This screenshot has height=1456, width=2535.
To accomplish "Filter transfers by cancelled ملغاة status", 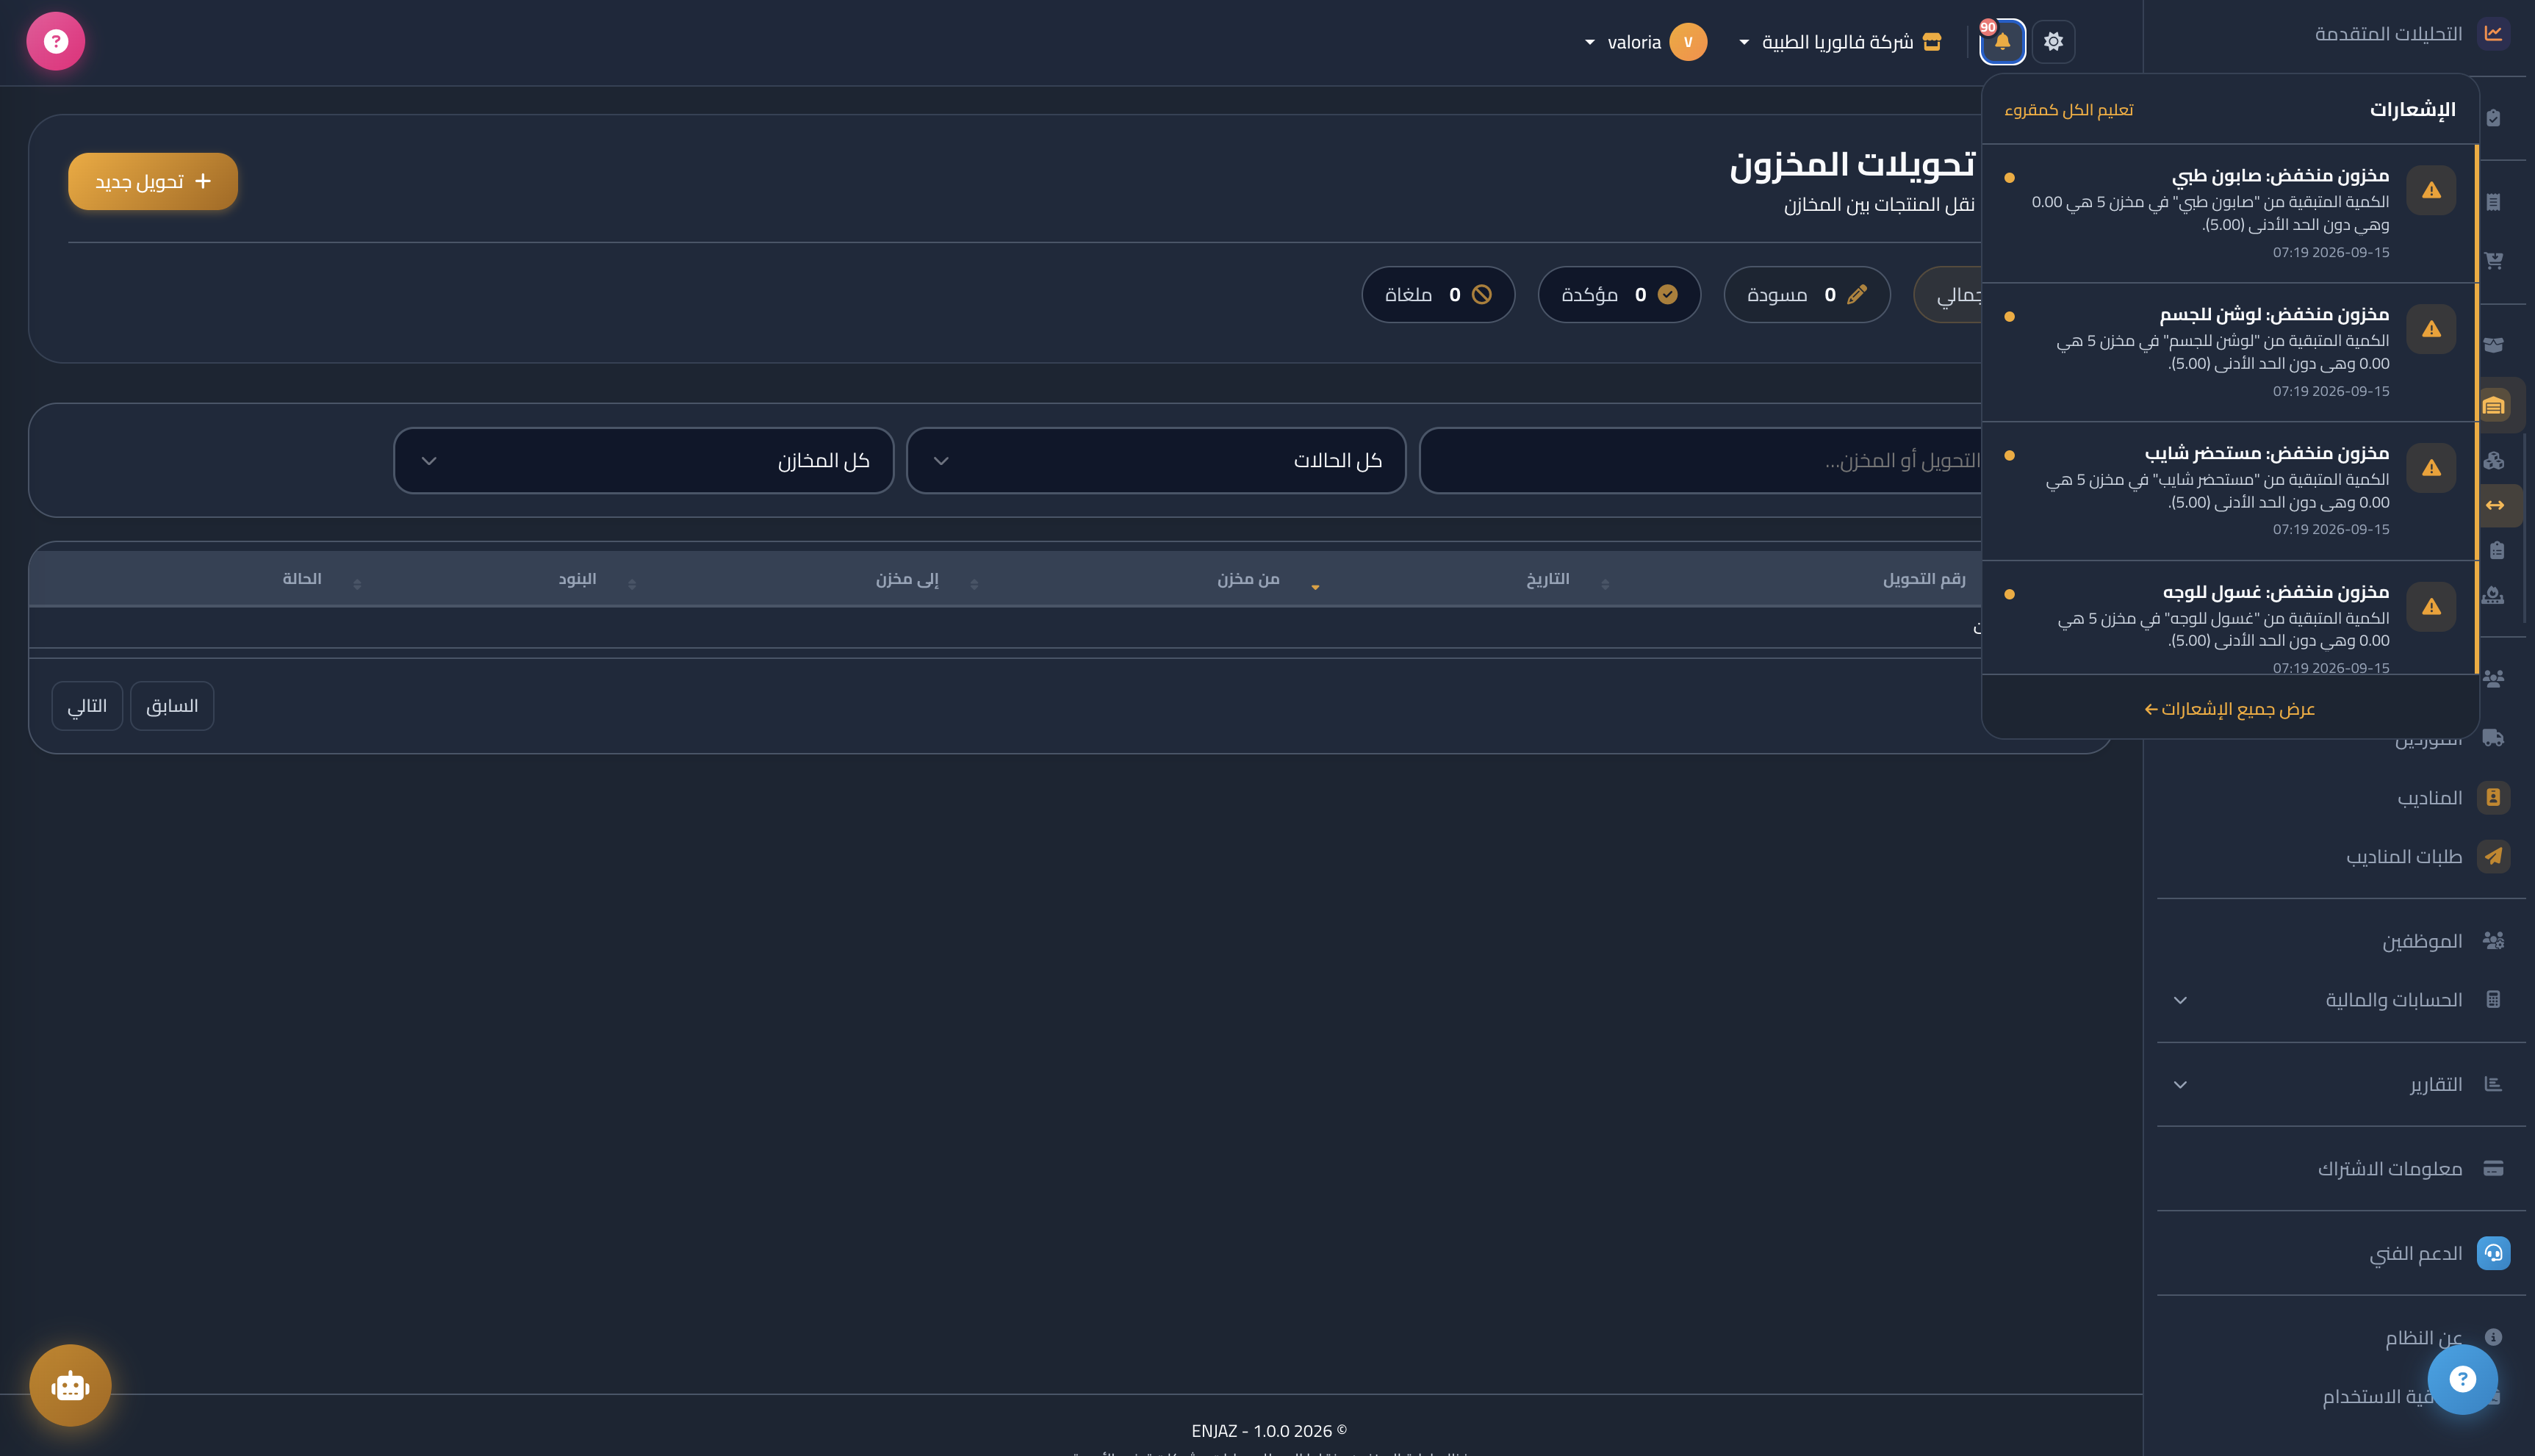I will (x=1438, y=294).
